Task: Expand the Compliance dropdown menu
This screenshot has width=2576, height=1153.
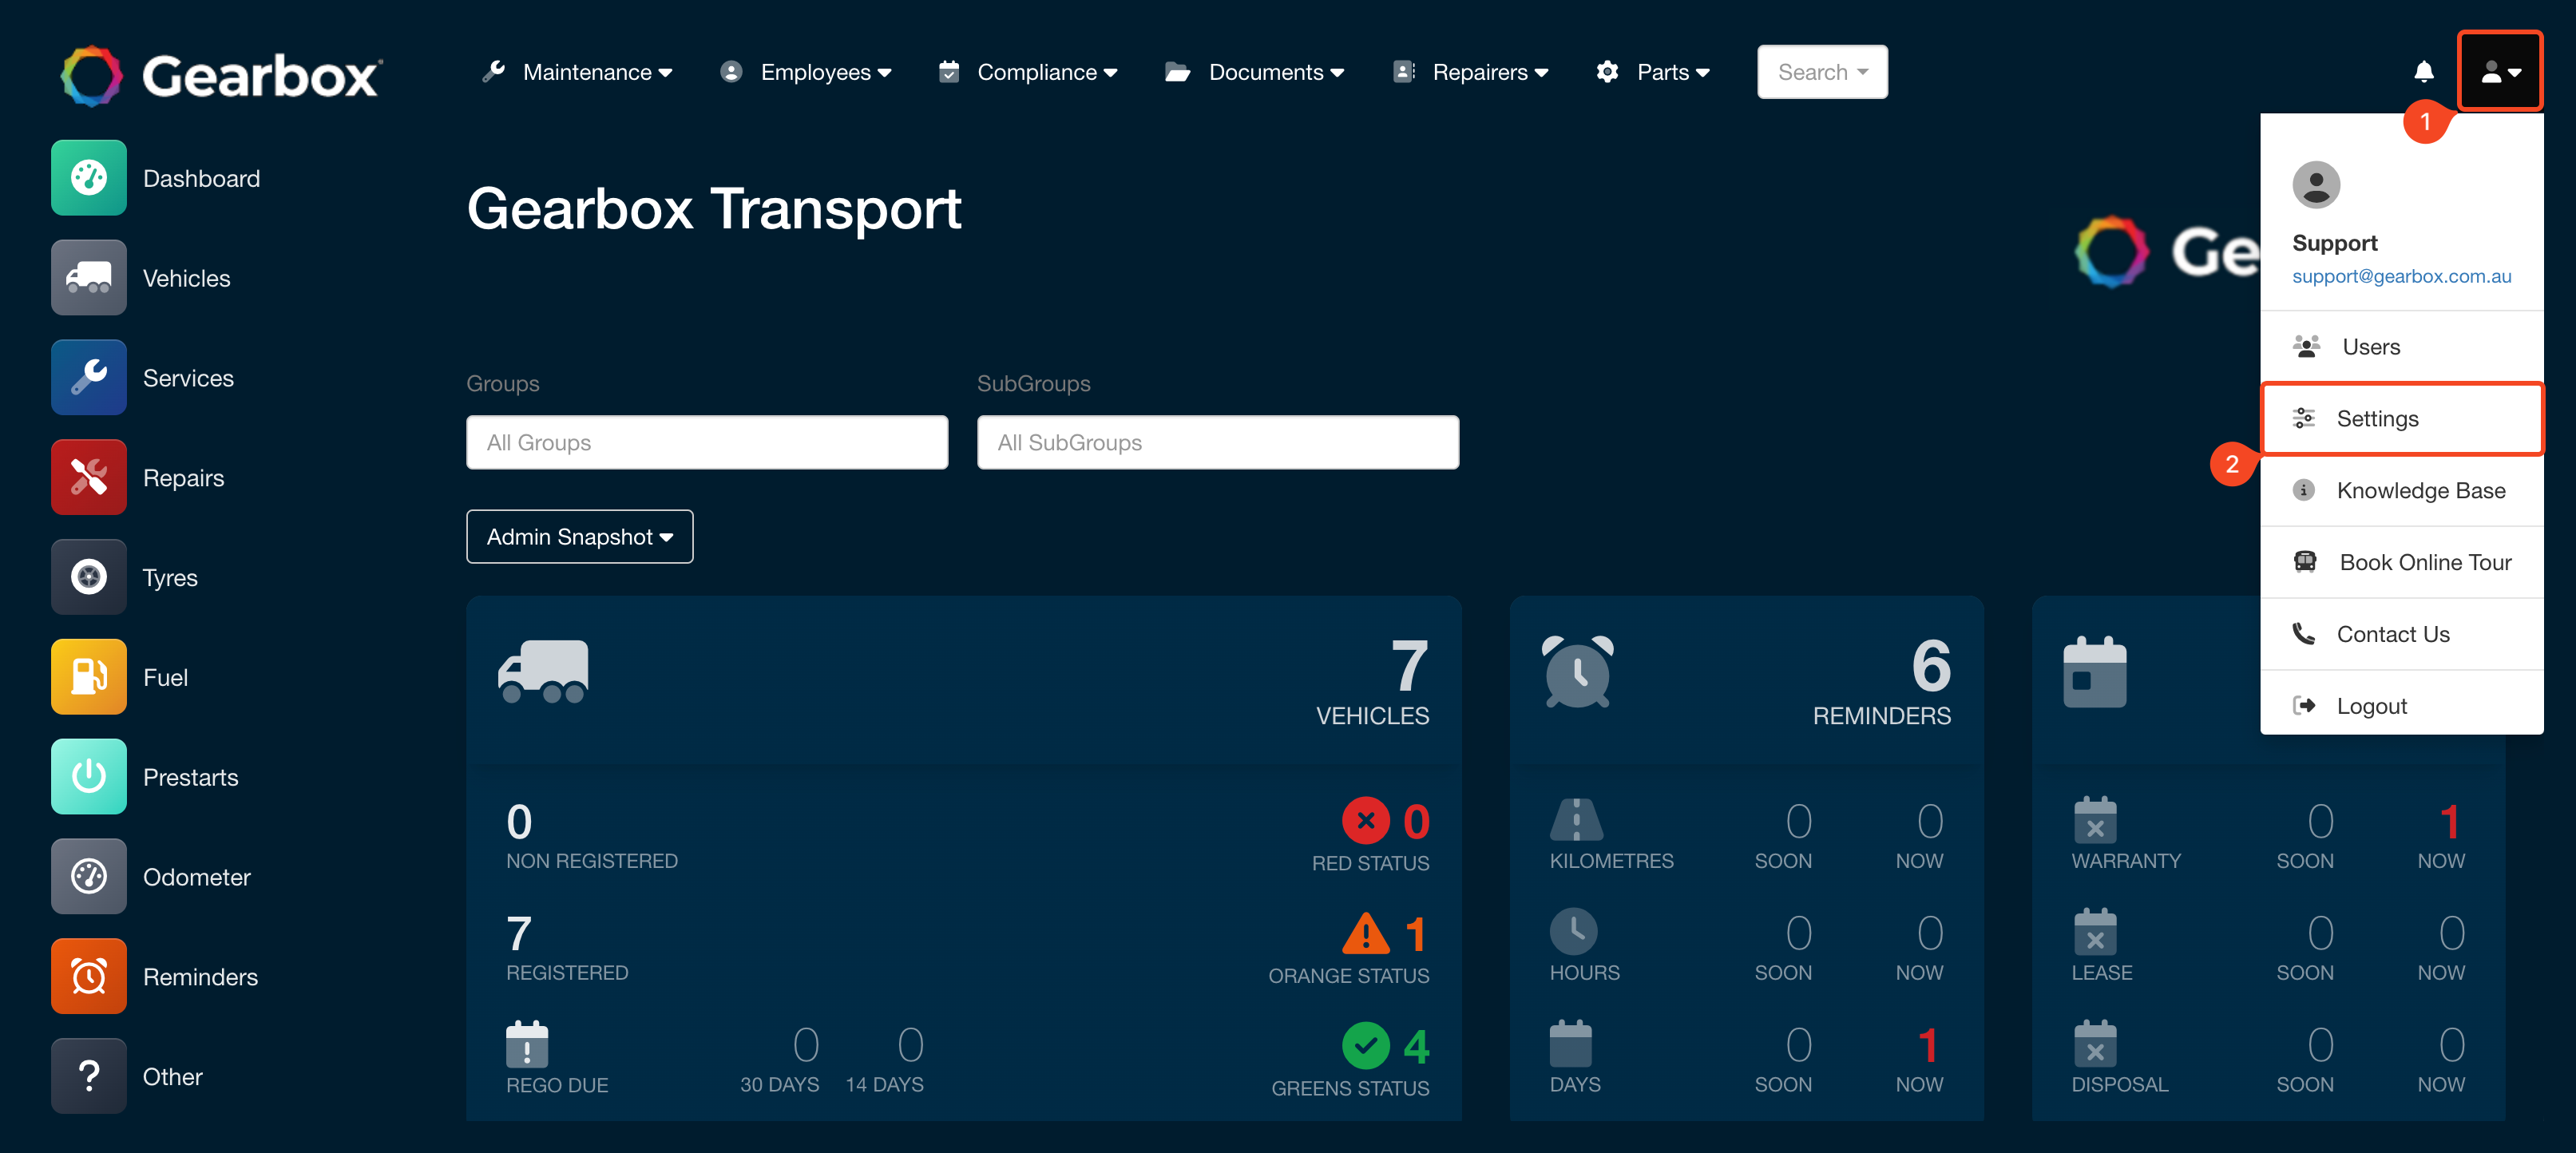Action: [1027, 72]
